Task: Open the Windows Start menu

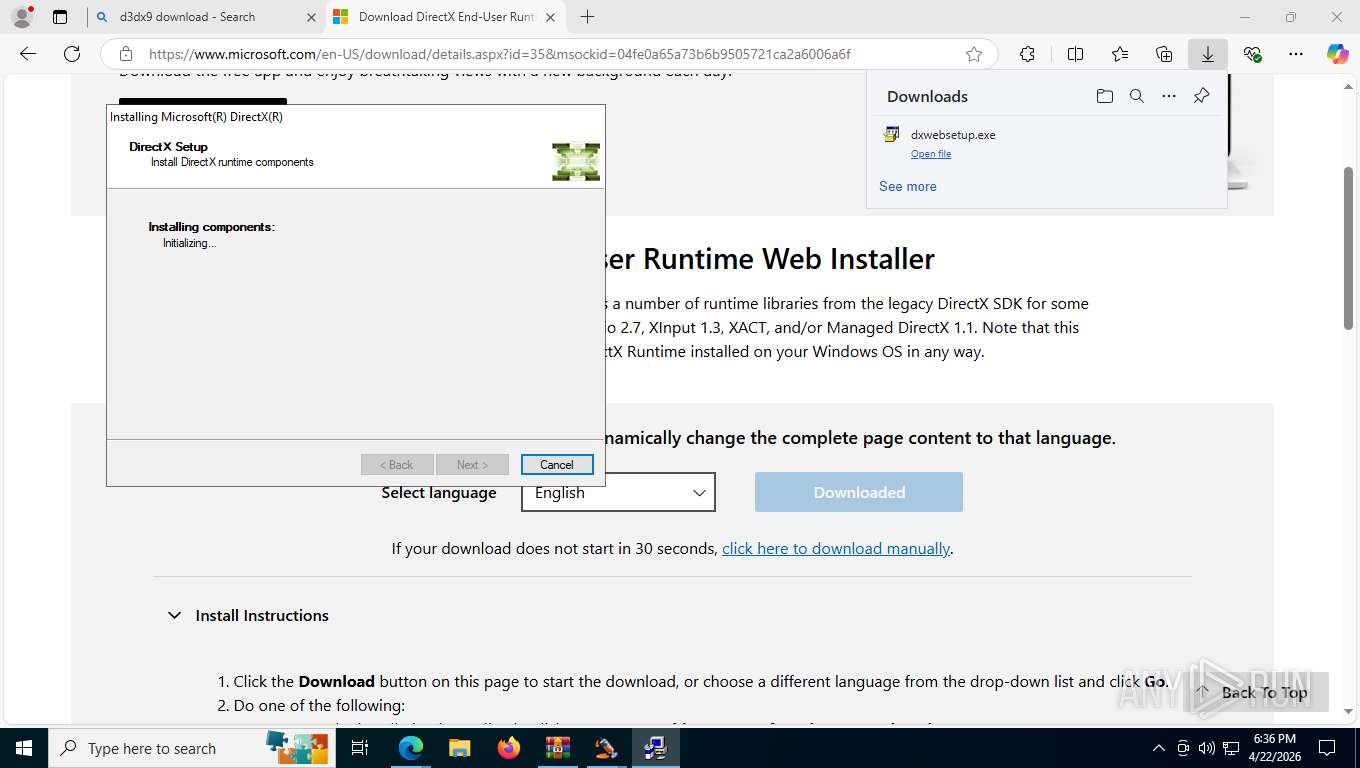Action: point(24,748)
